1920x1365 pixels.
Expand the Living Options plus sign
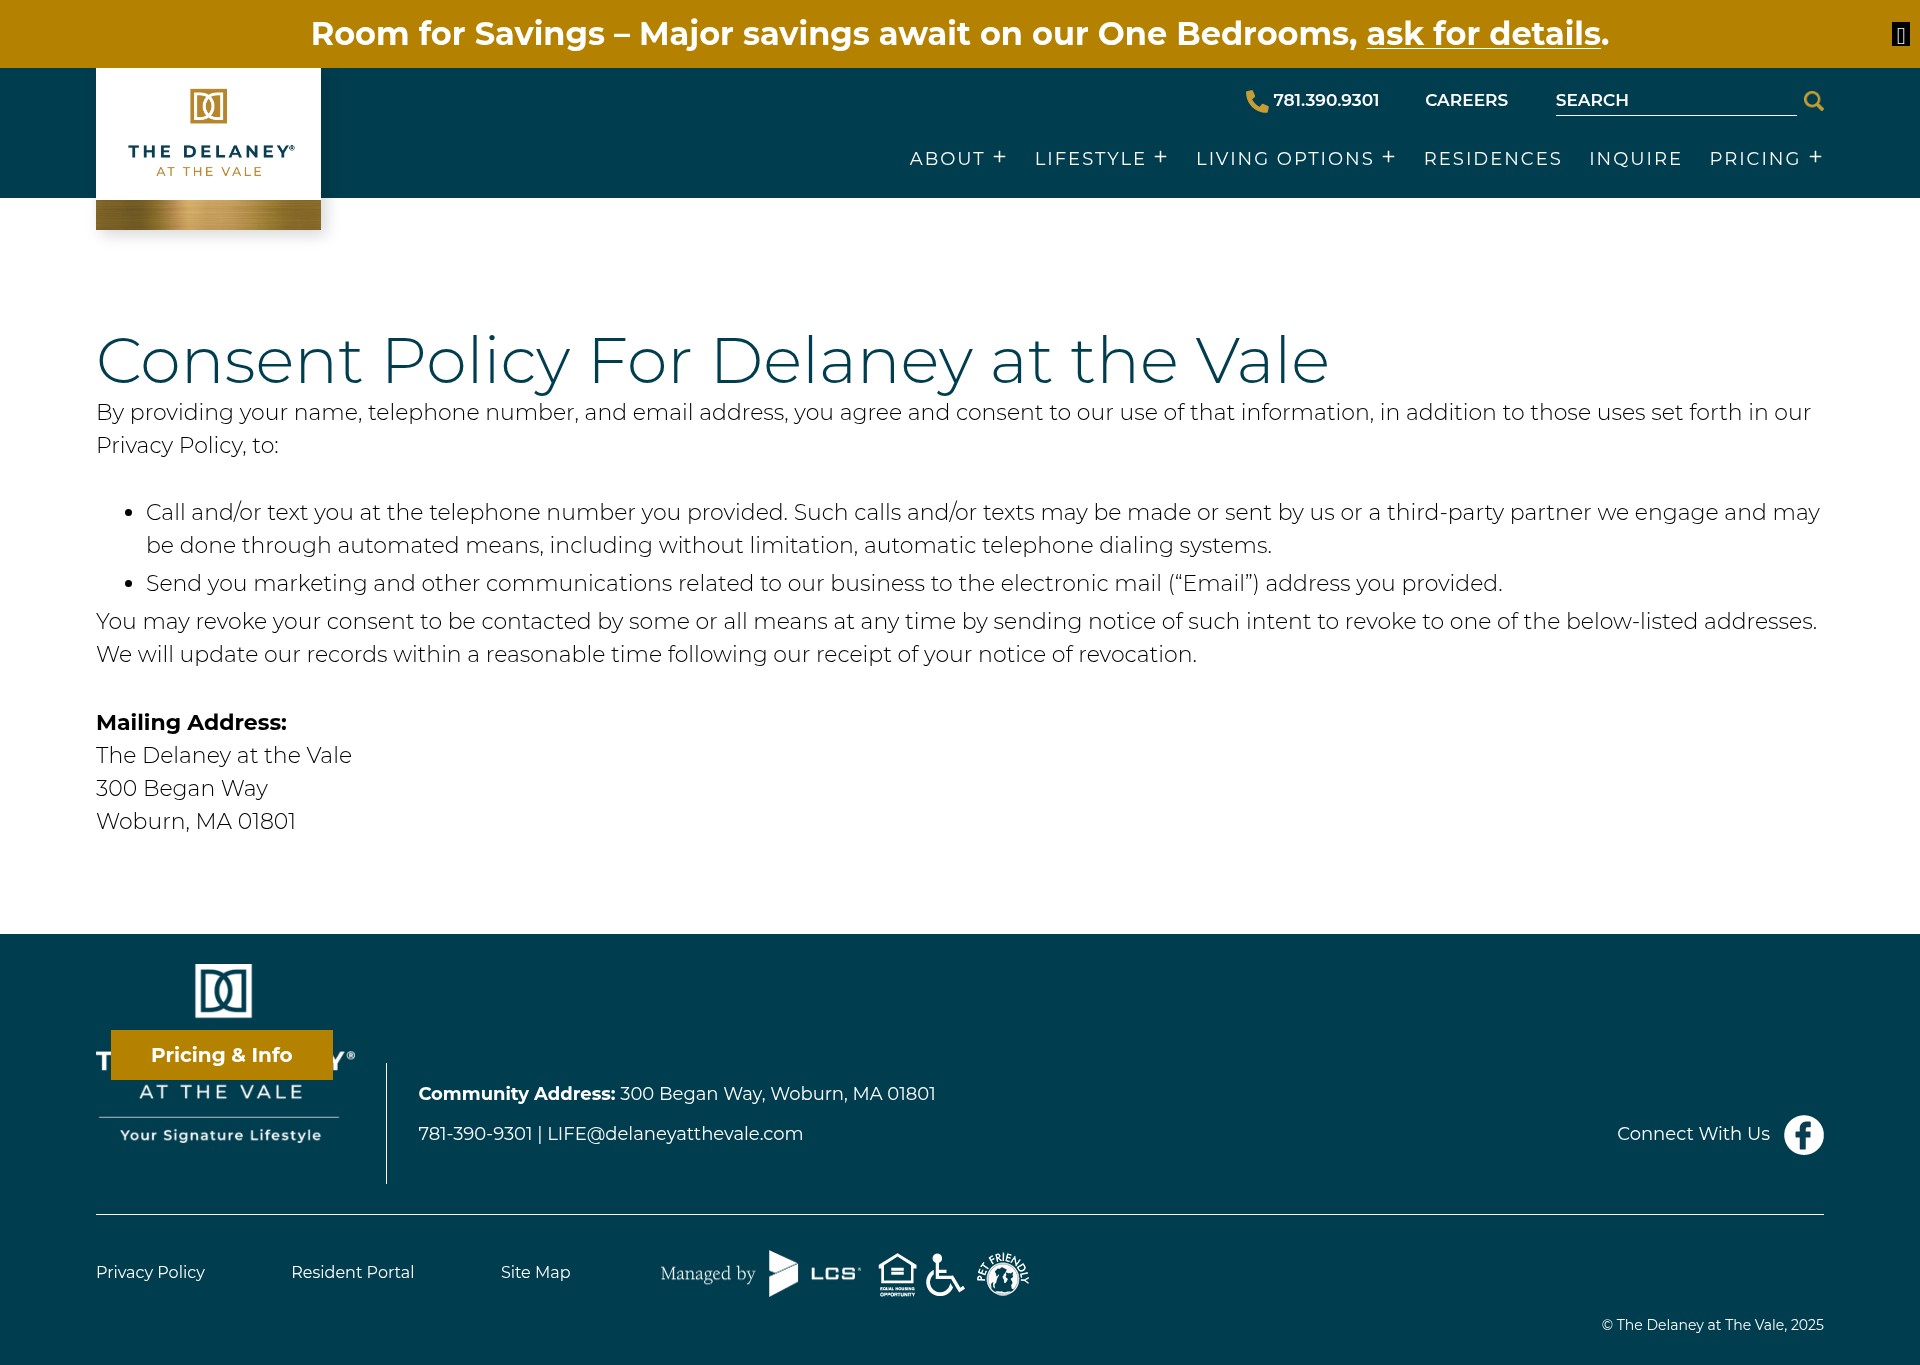coord(1389,157)
